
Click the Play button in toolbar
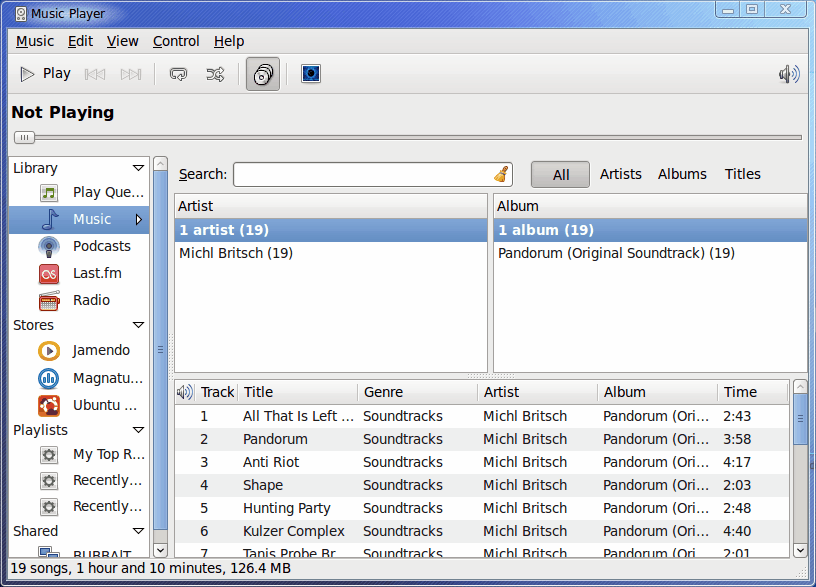(x=45, y=74)
